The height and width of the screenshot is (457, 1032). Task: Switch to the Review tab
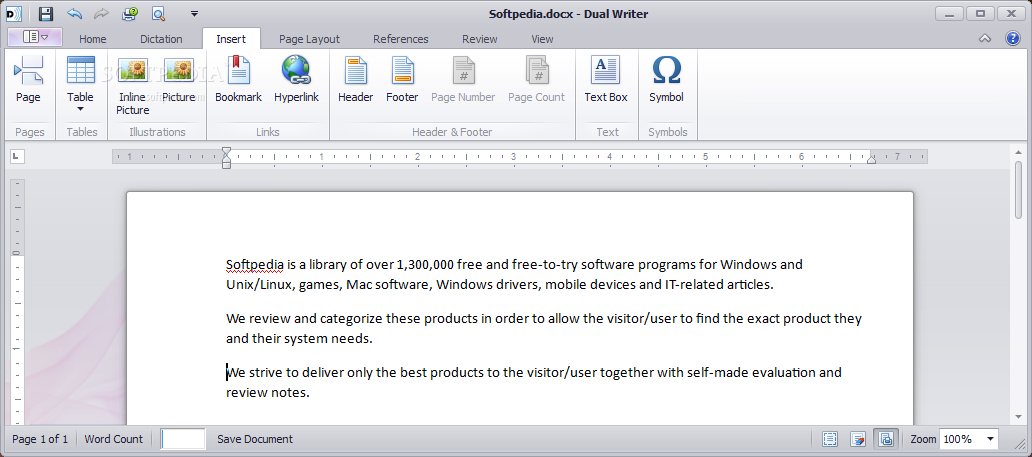click(x=480, y=39)
